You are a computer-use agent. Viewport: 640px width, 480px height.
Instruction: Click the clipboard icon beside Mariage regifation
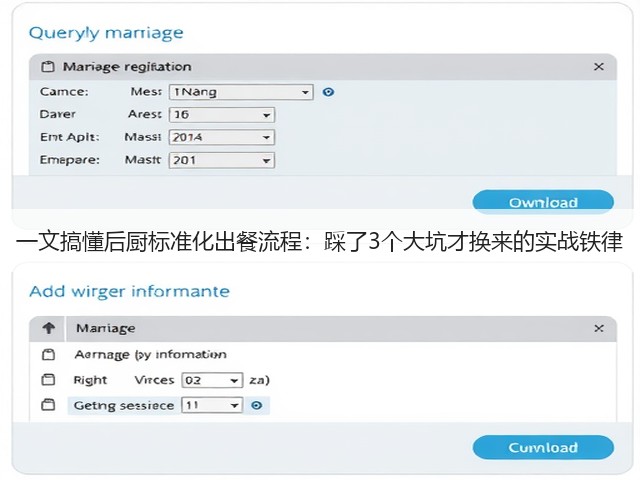[x=48, y=67]
